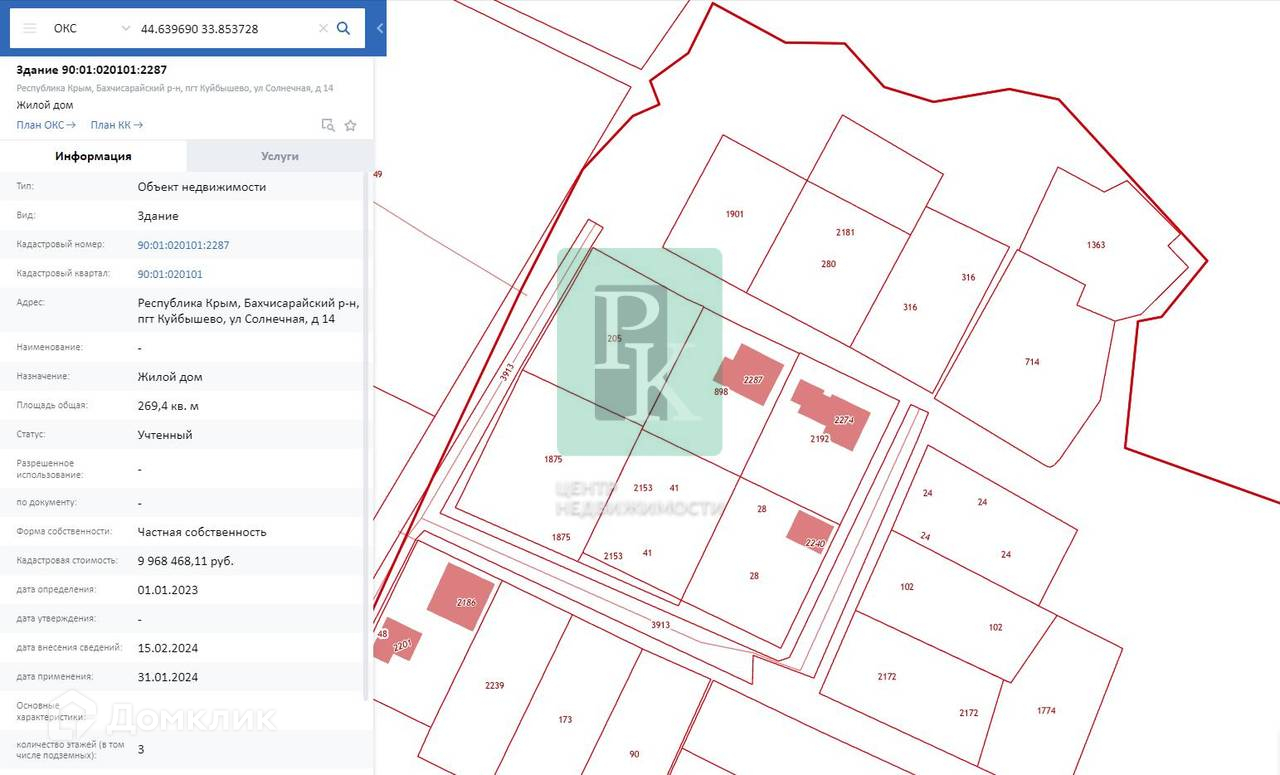
Task: Click parcel label 2192 on the map
Action: pyautogui.click(x=820, y=439)
